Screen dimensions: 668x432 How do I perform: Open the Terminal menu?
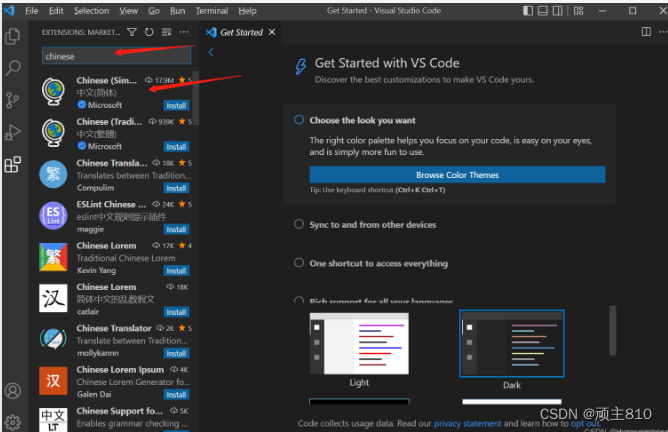(x=212, y=11)
